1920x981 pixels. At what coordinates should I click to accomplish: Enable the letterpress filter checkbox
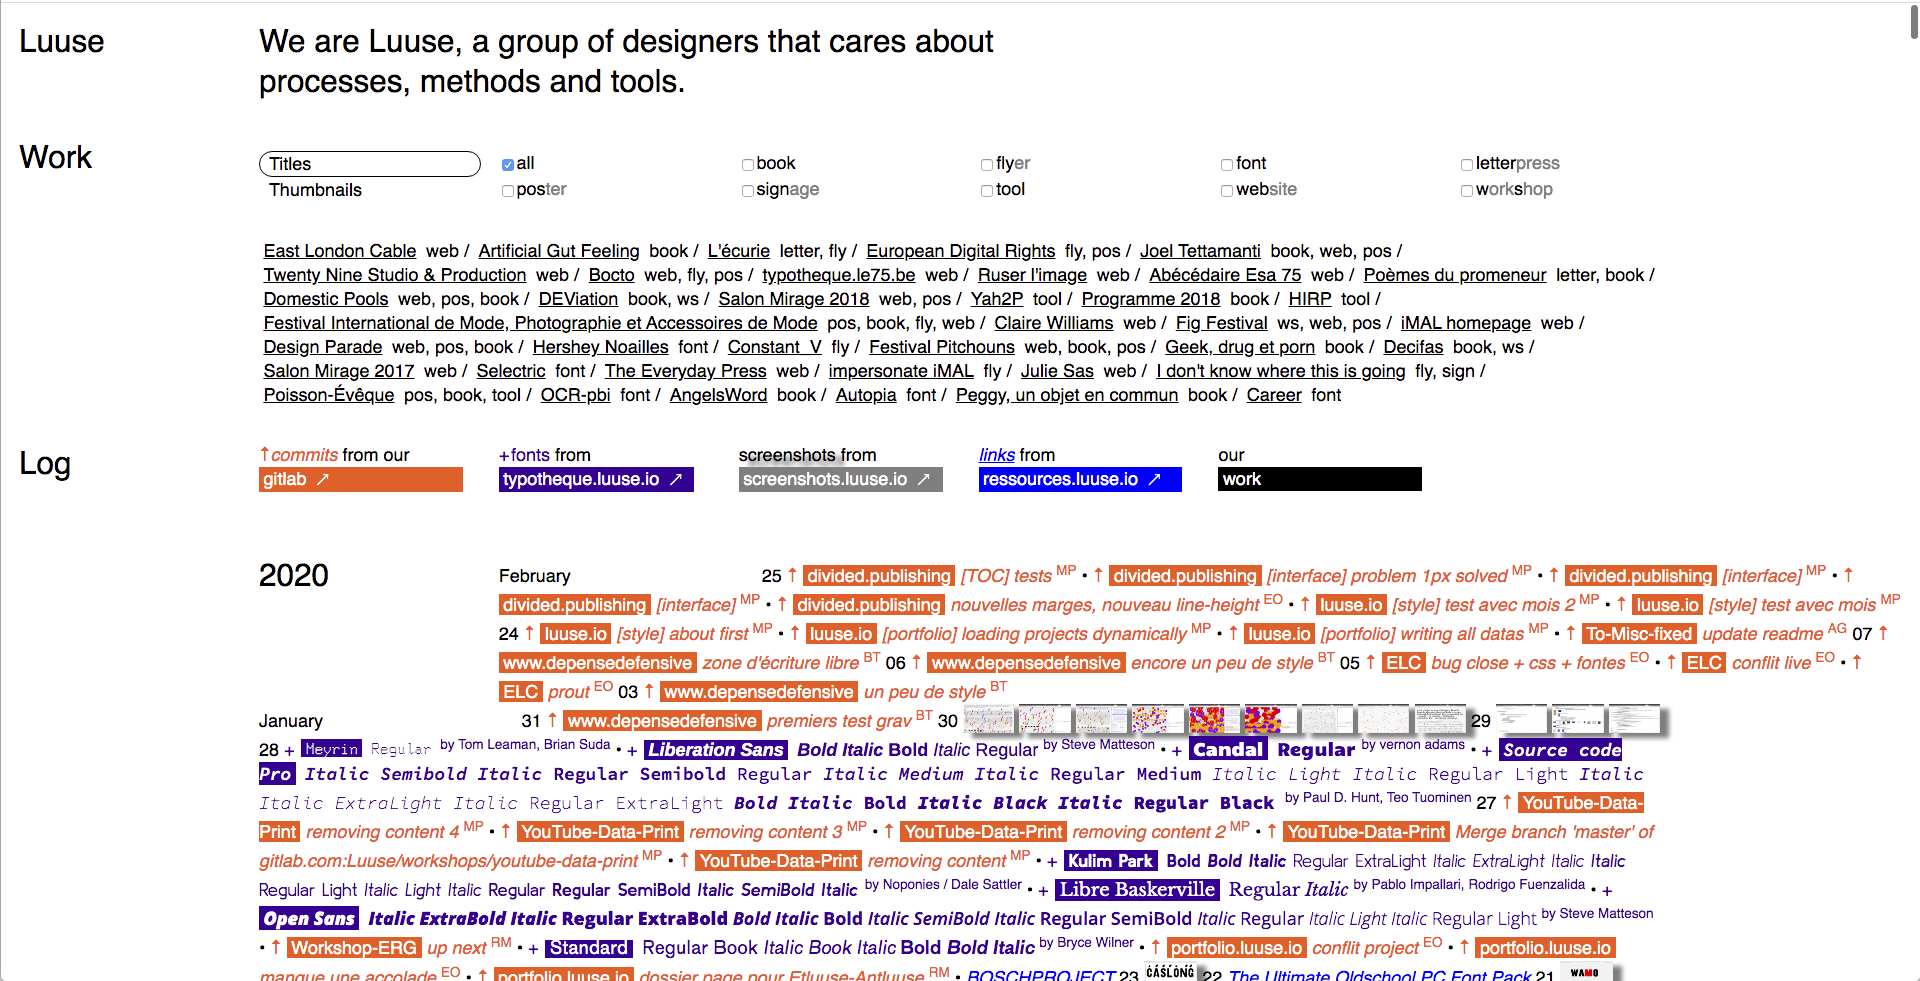pos(1467,165)
